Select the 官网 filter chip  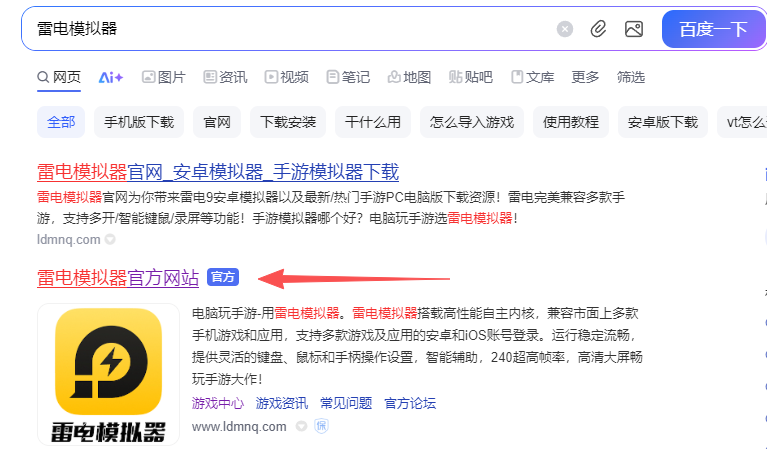click(217, 122)
